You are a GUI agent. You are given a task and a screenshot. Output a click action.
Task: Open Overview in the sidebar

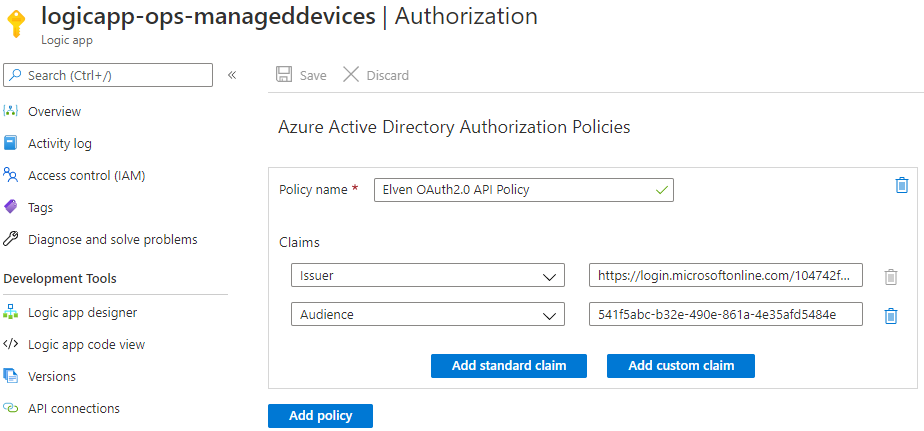pos(54,111)
